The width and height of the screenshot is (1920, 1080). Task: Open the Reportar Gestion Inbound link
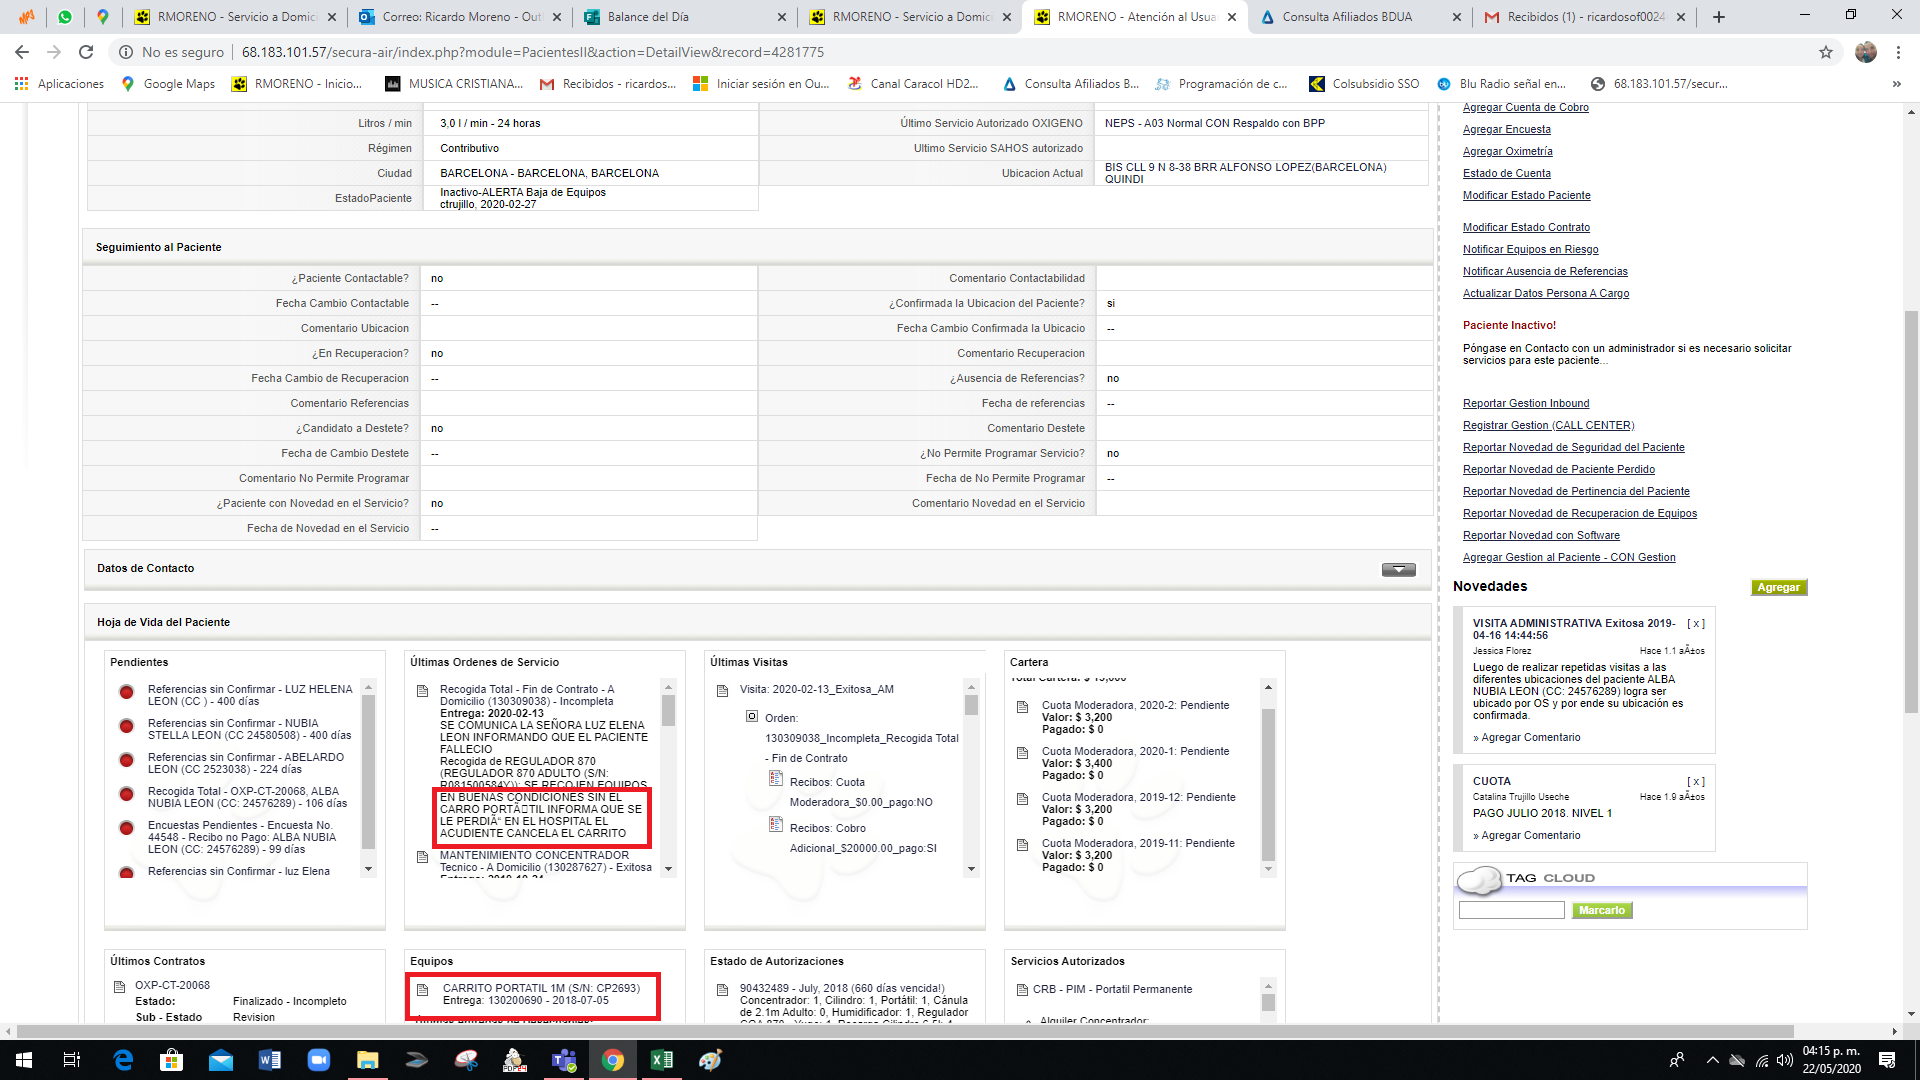(x=1526, y=403)
